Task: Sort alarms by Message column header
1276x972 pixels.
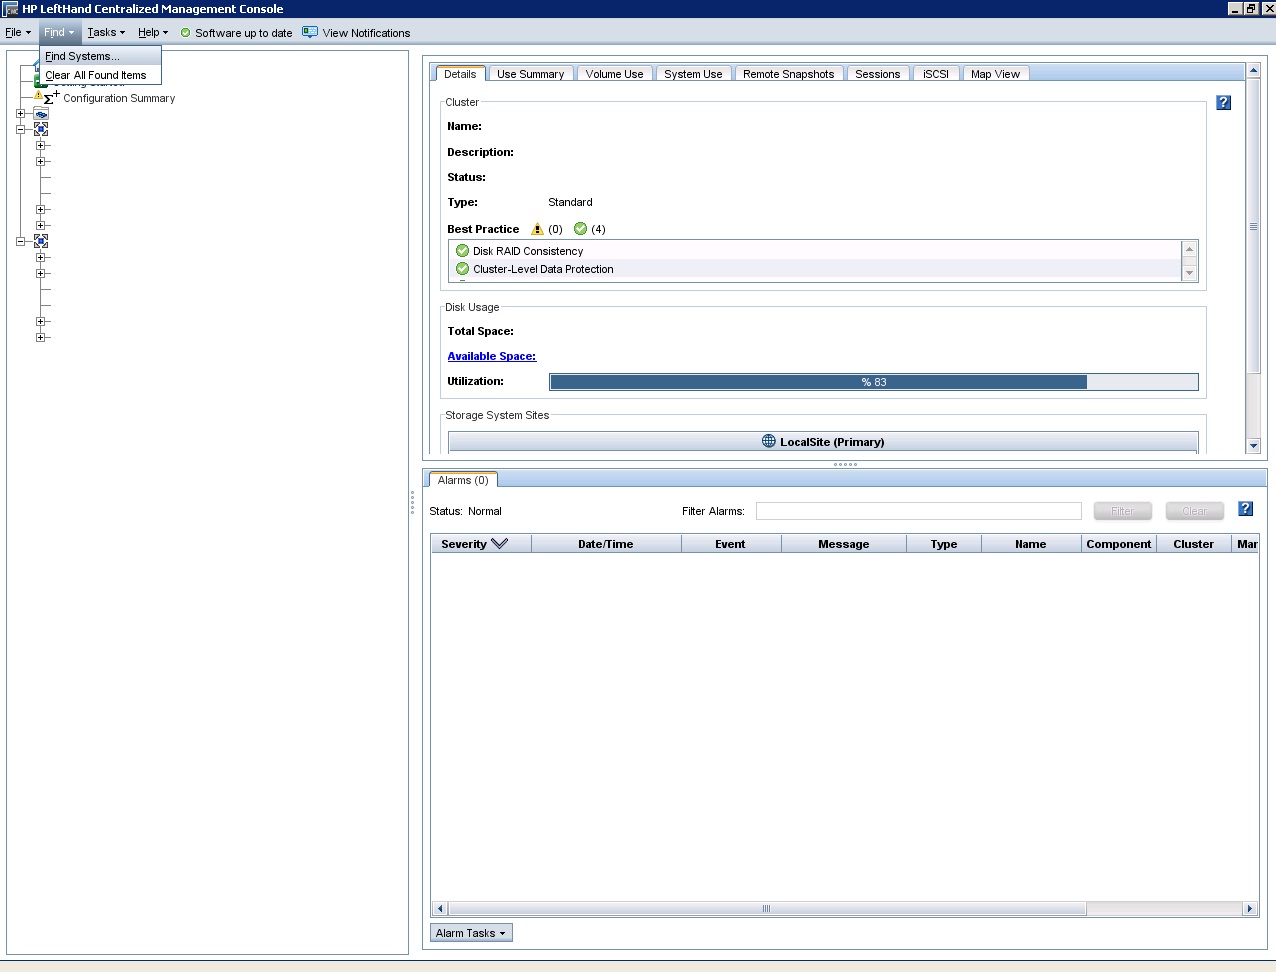Action: (843, 544)
